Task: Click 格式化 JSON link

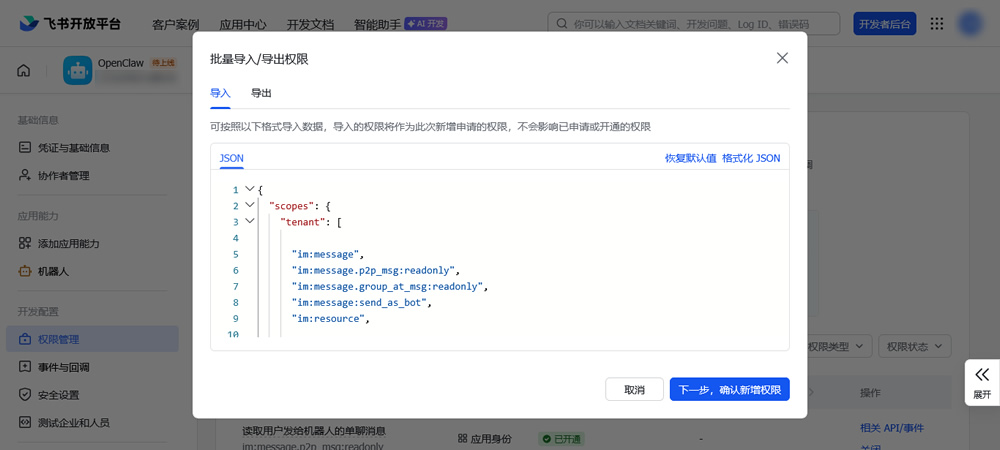Action: point(751,158)
